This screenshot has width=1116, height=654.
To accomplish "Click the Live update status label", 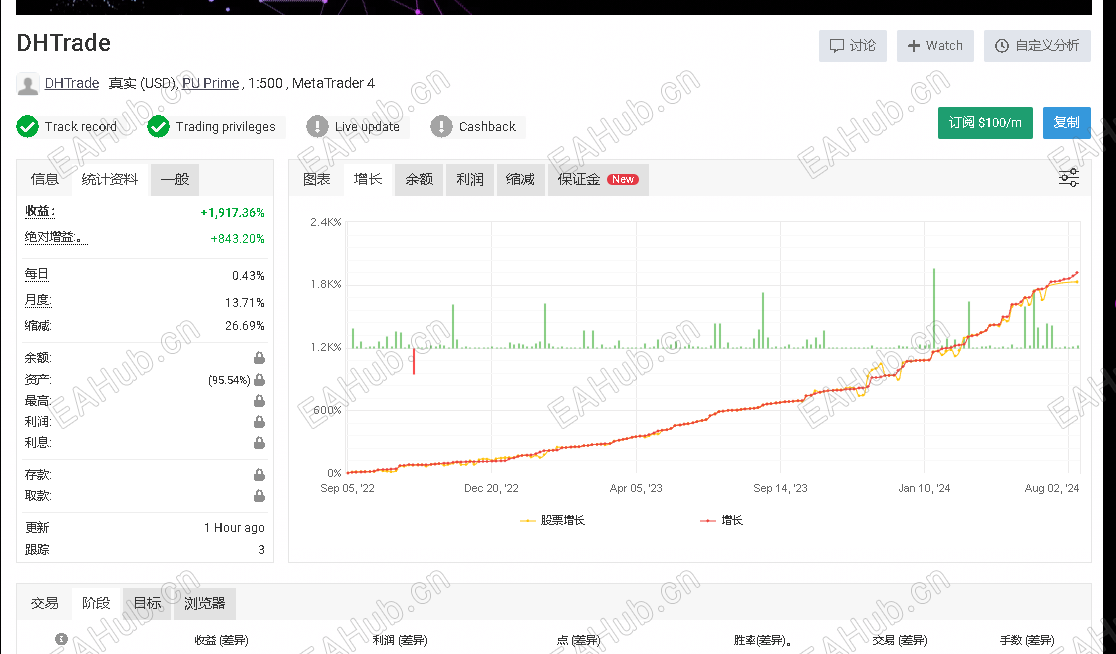I will pos(367,127).
